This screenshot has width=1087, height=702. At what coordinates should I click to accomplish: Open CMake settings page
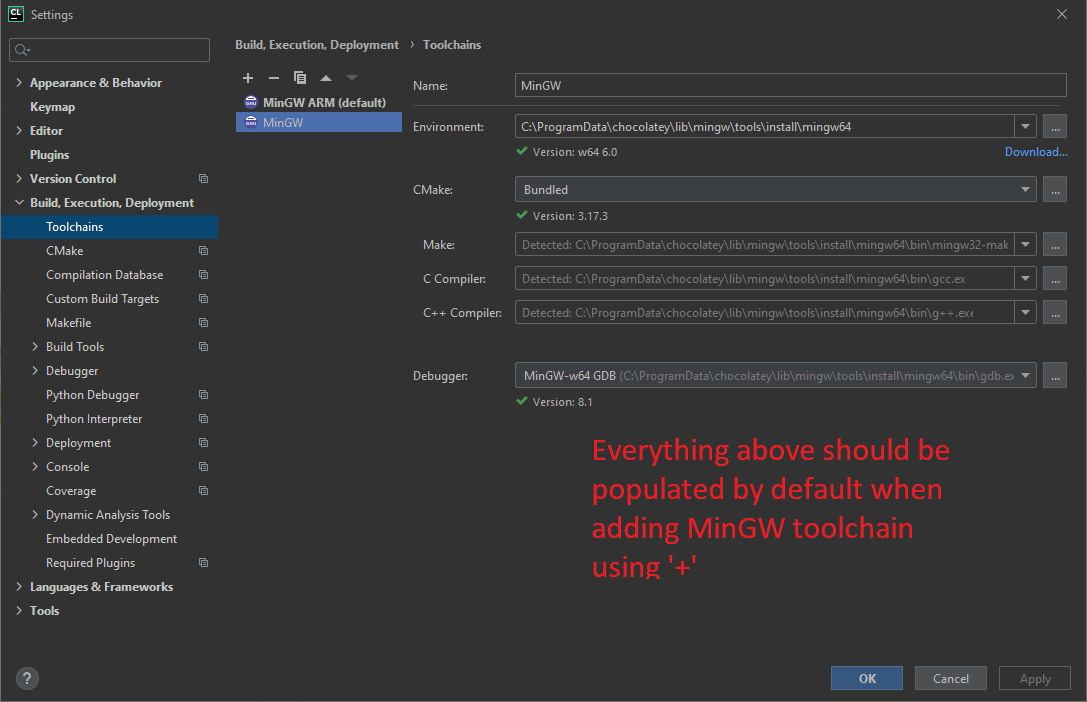tap(64, 251)
